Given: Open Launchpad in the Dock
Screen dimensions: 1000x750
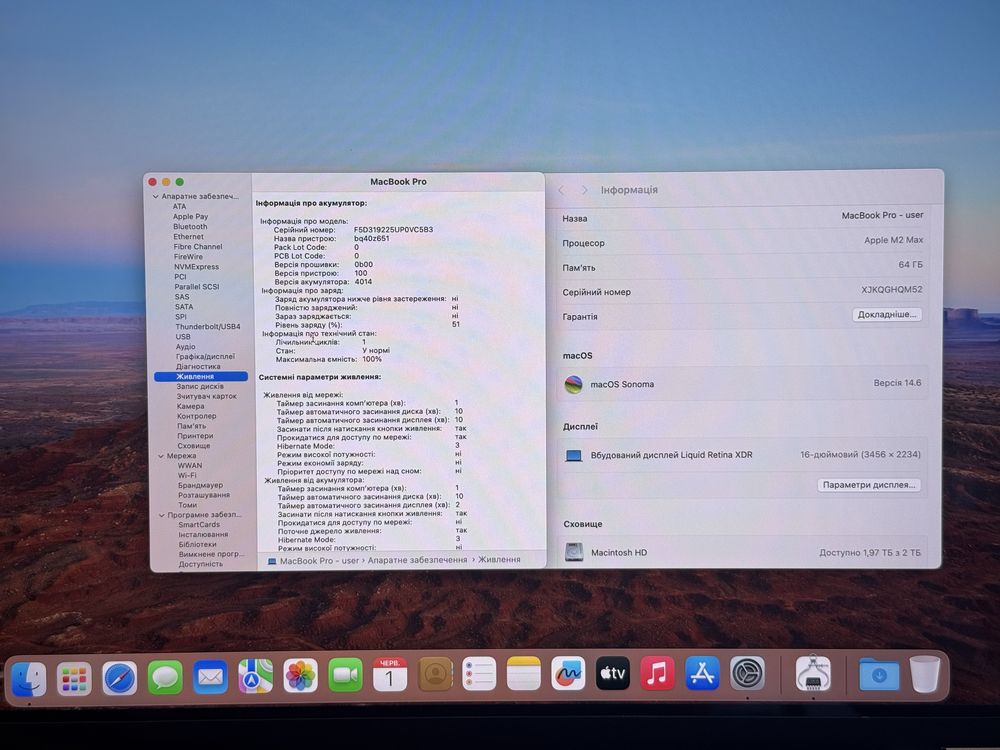Looking at the screenshot, I should pyautogui.click(x=74, y=678).
